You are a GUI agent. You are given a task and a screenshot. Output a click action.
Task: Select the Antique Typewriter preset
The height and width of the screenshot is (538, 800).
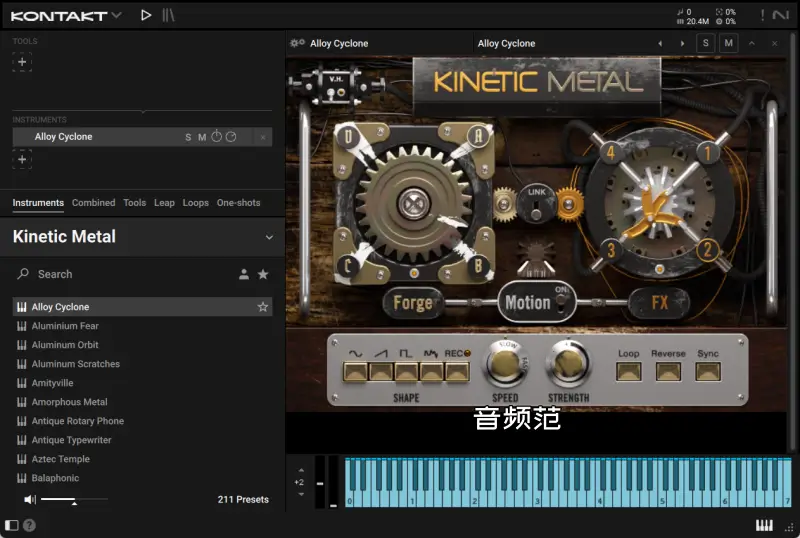(142, 440)
